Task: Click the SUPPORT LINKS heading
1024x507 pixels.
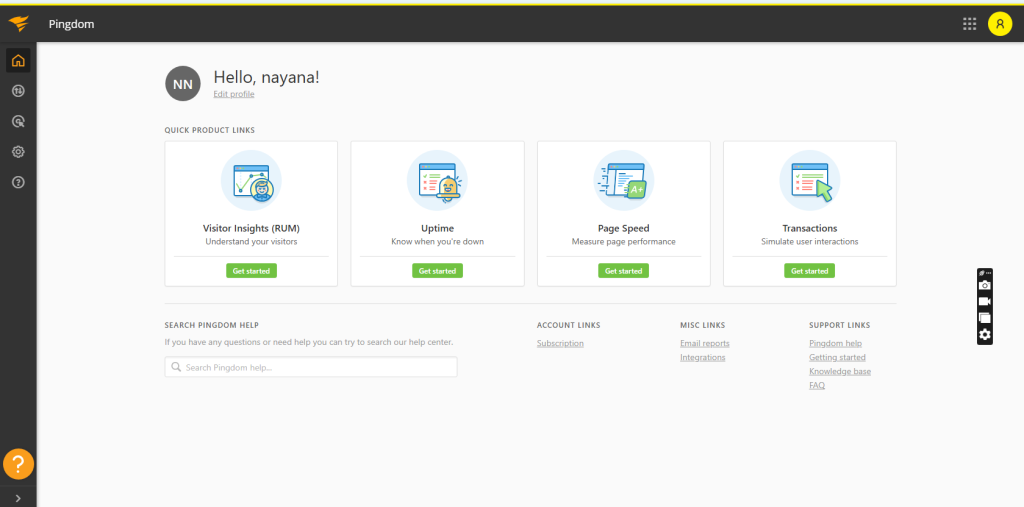Action: click(840, 325)
